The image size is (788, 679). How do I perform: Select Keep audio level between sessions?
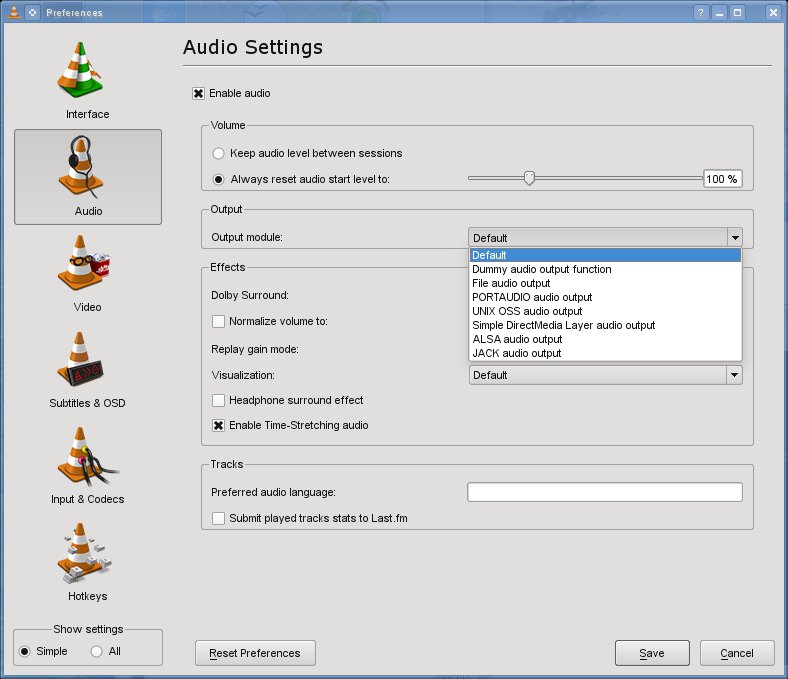pyautogui.click(x=218, y=153)
